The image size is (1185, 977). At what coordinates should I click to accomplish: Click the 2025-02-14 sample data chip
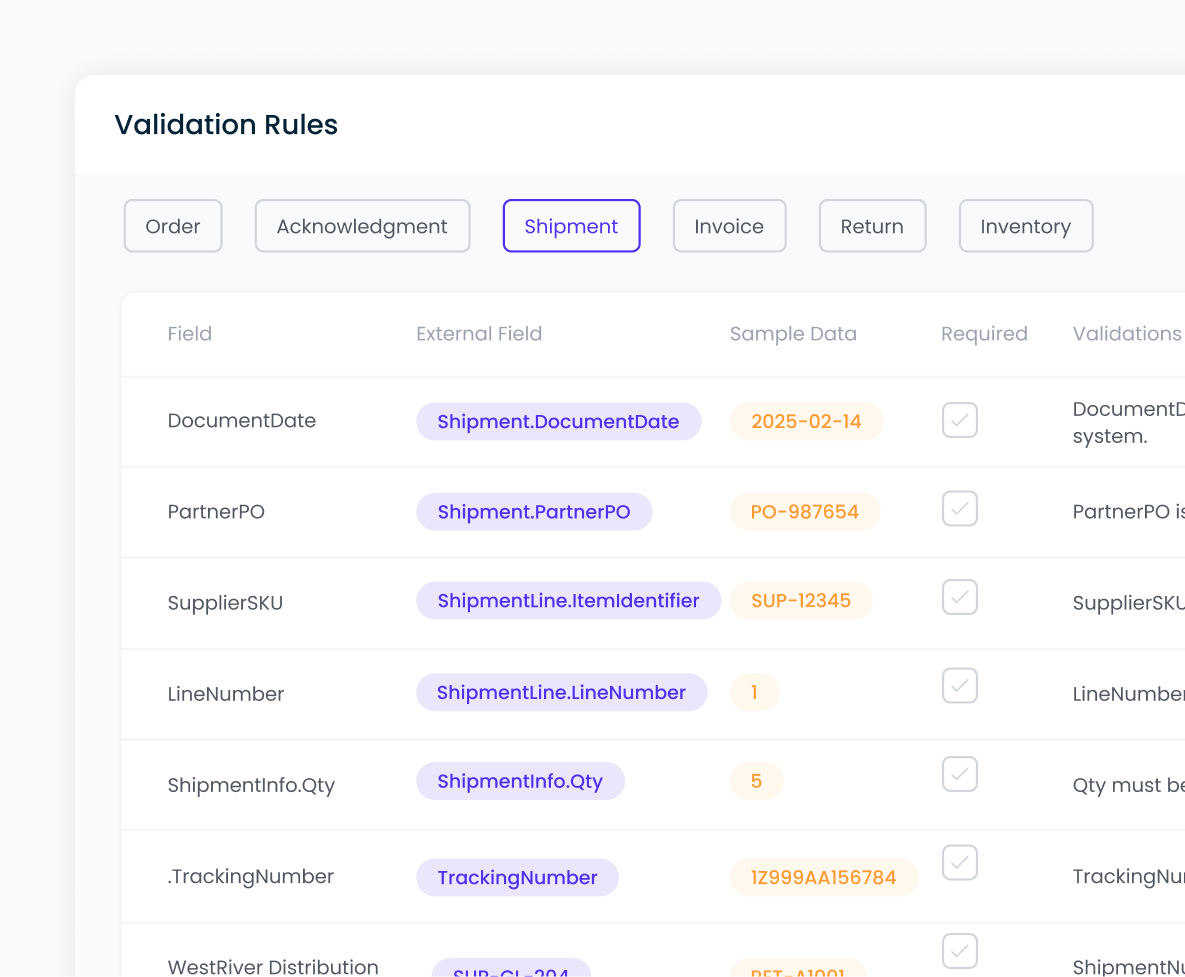pyautogui.click(x=806, y=421)
